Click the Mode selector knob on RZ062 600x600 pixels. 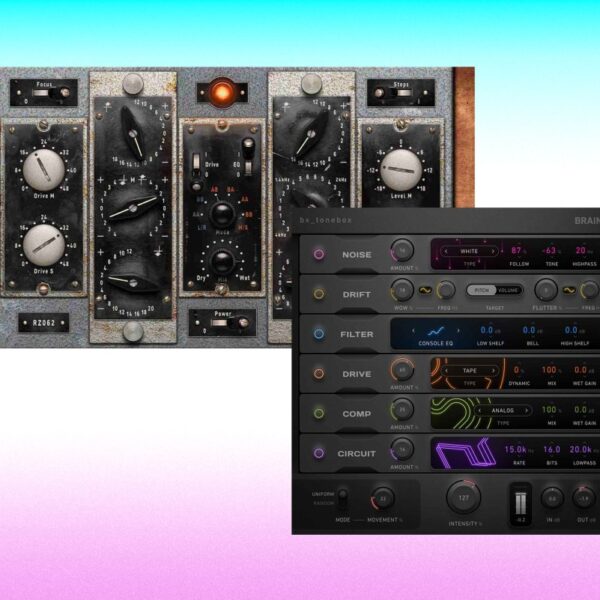point(222,214)
